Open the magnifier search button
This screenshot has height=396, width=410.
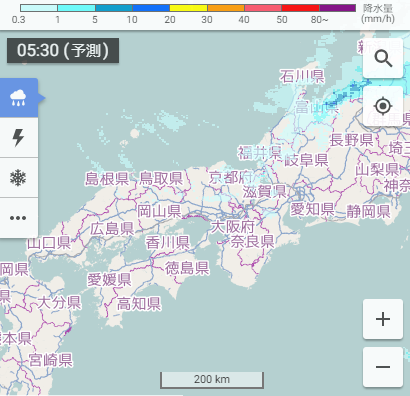383,59
